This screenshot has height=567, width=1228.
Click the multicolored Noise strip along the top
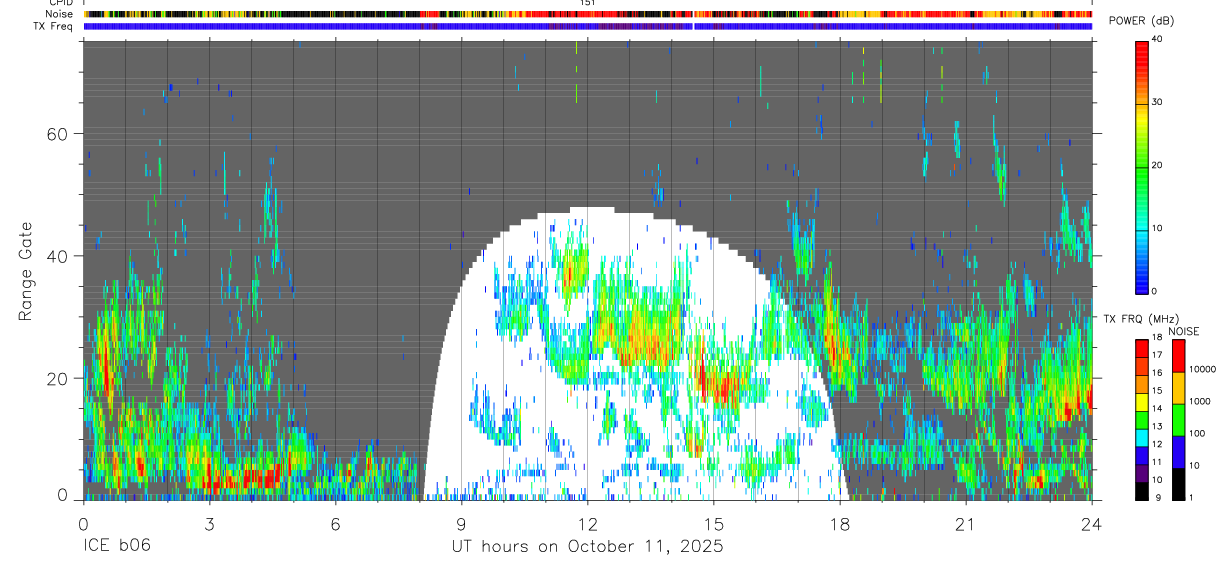click(587, 14)
